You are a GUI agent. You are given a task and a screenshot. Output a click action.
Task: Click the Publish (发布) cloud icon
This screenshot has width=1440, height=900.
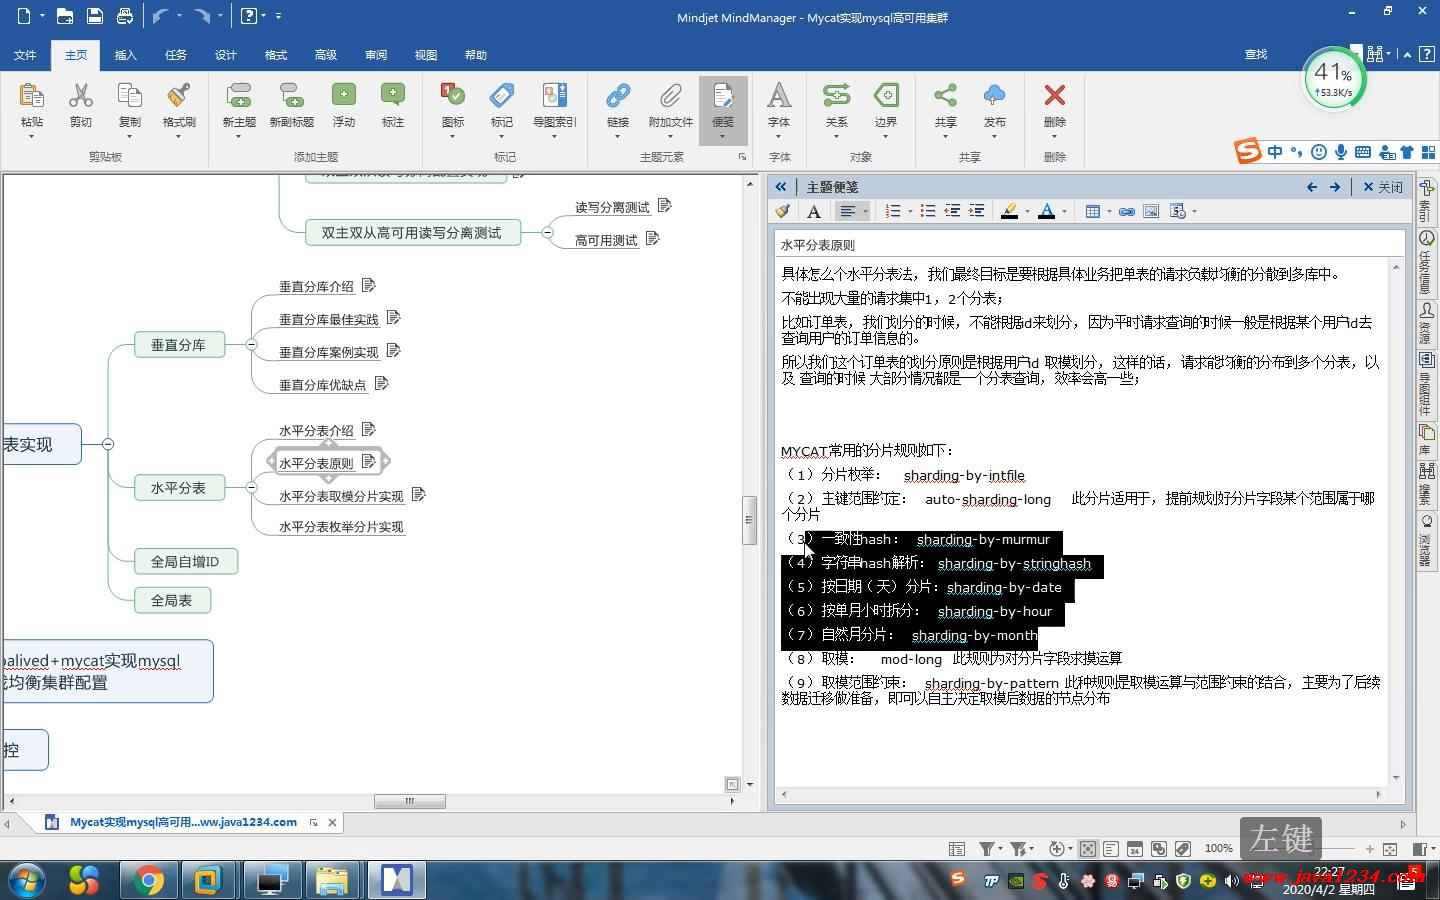[x=994, y=96]
